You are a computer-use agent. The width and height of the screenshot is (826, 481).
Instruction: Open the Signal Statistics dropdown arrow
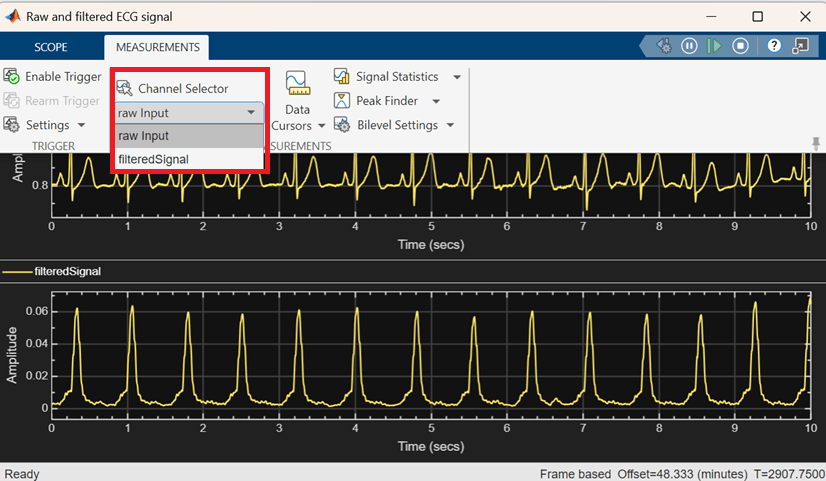(457, 77)
